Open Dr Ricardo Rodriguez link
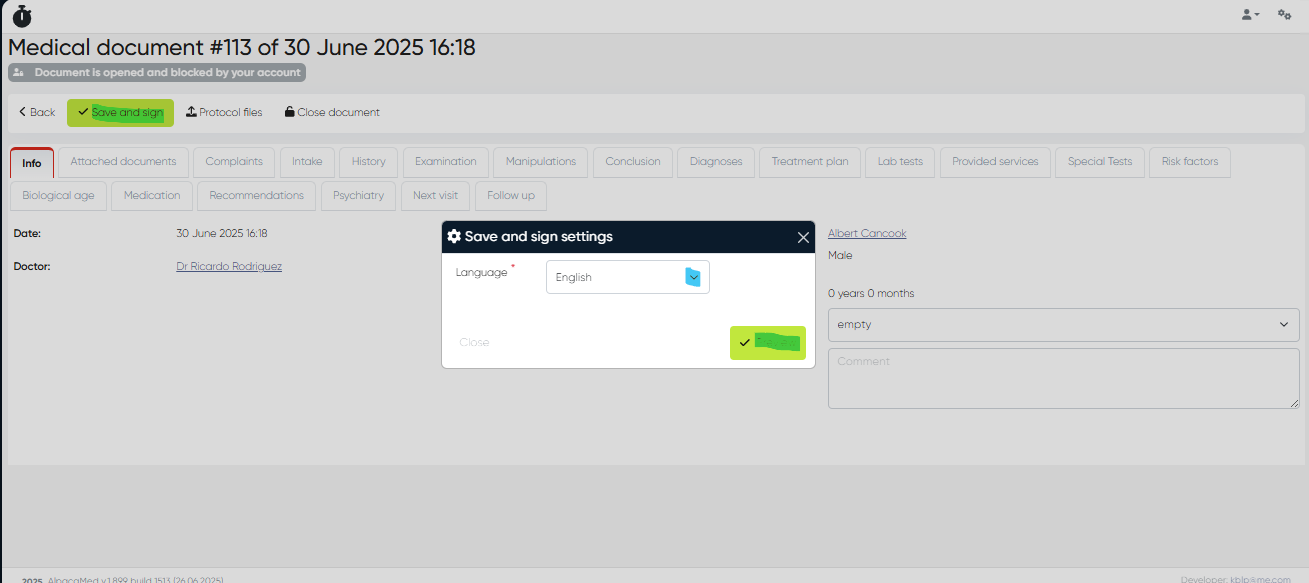This screenshot has height=583, width=1309. click(229, 267)
